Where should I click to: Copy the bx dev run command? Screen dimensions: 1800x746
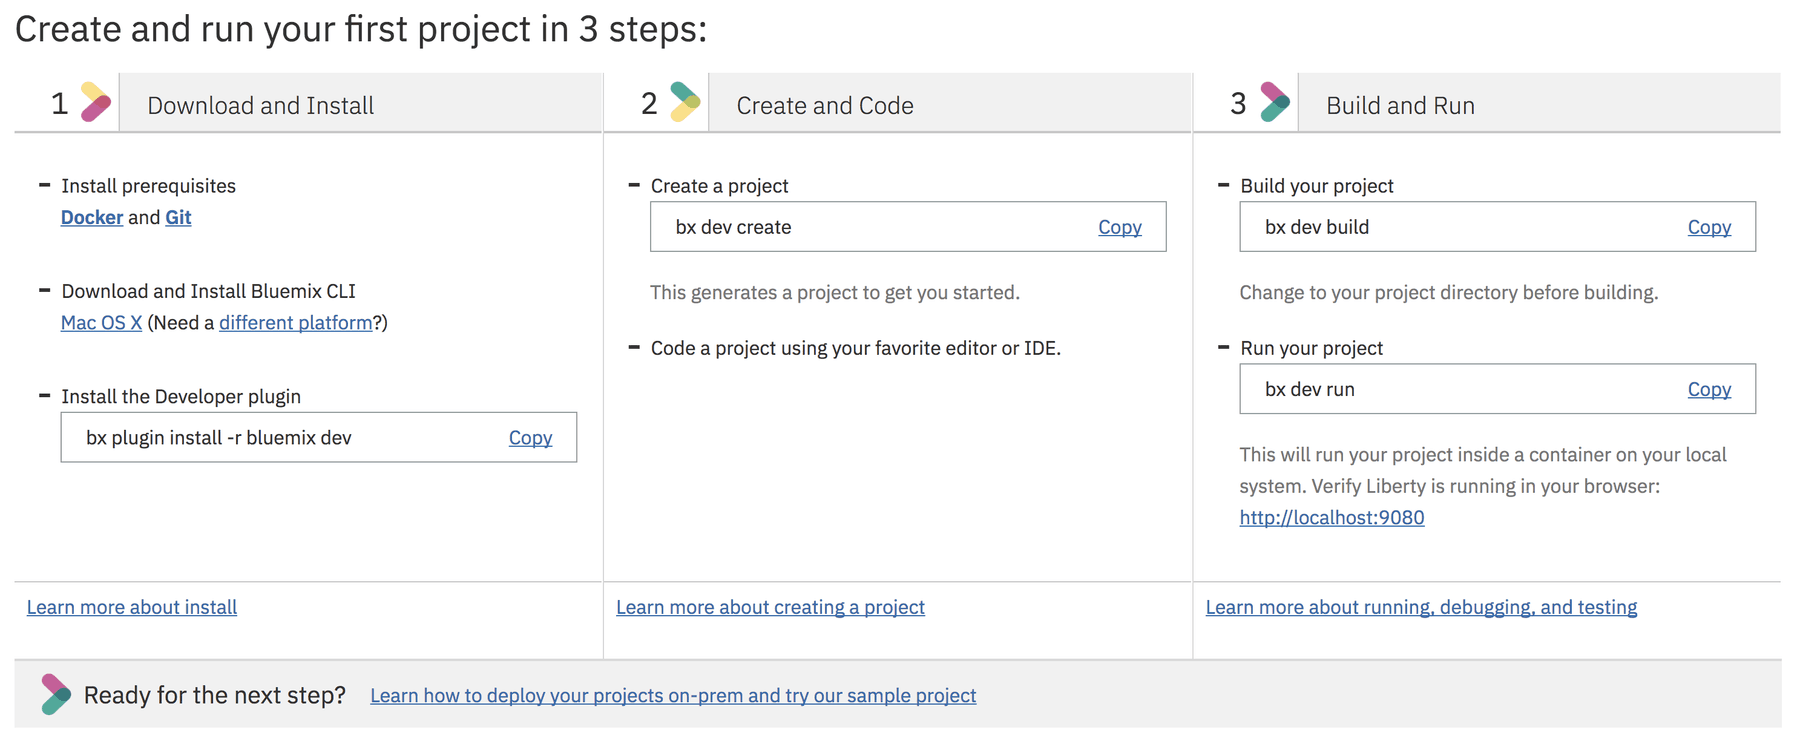pyautogui.click(x=1708, y=389)
